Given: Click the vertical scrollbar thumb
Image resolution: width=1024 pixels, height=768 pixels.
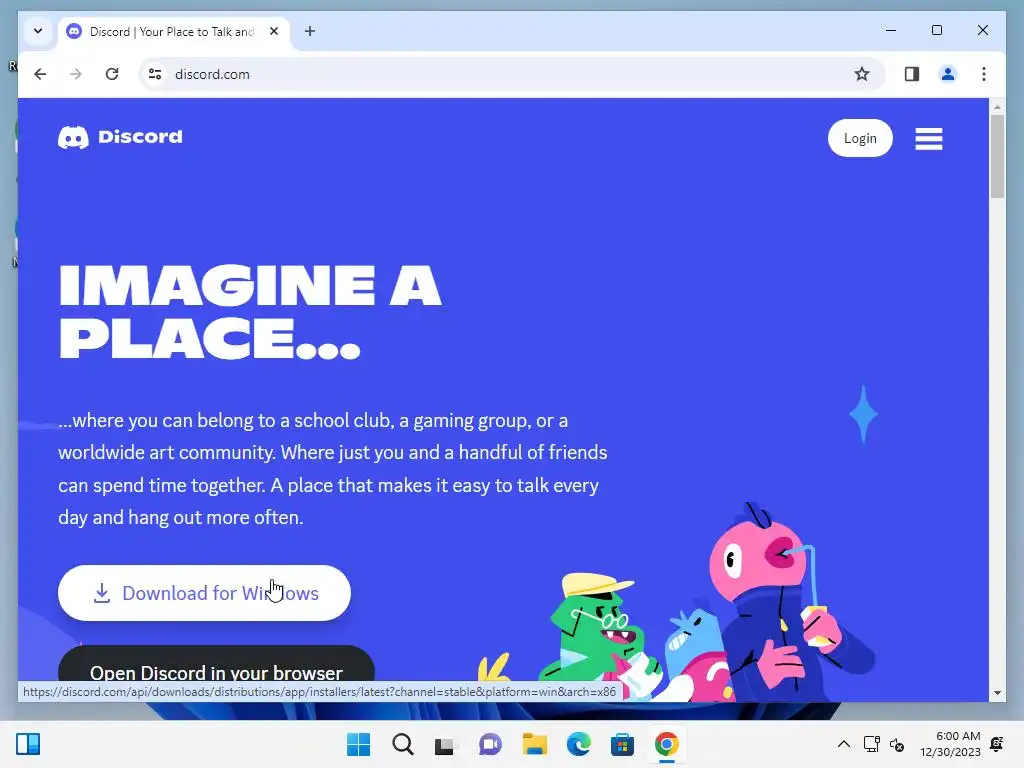Looking at the screenshot, I should coord(997,156).
